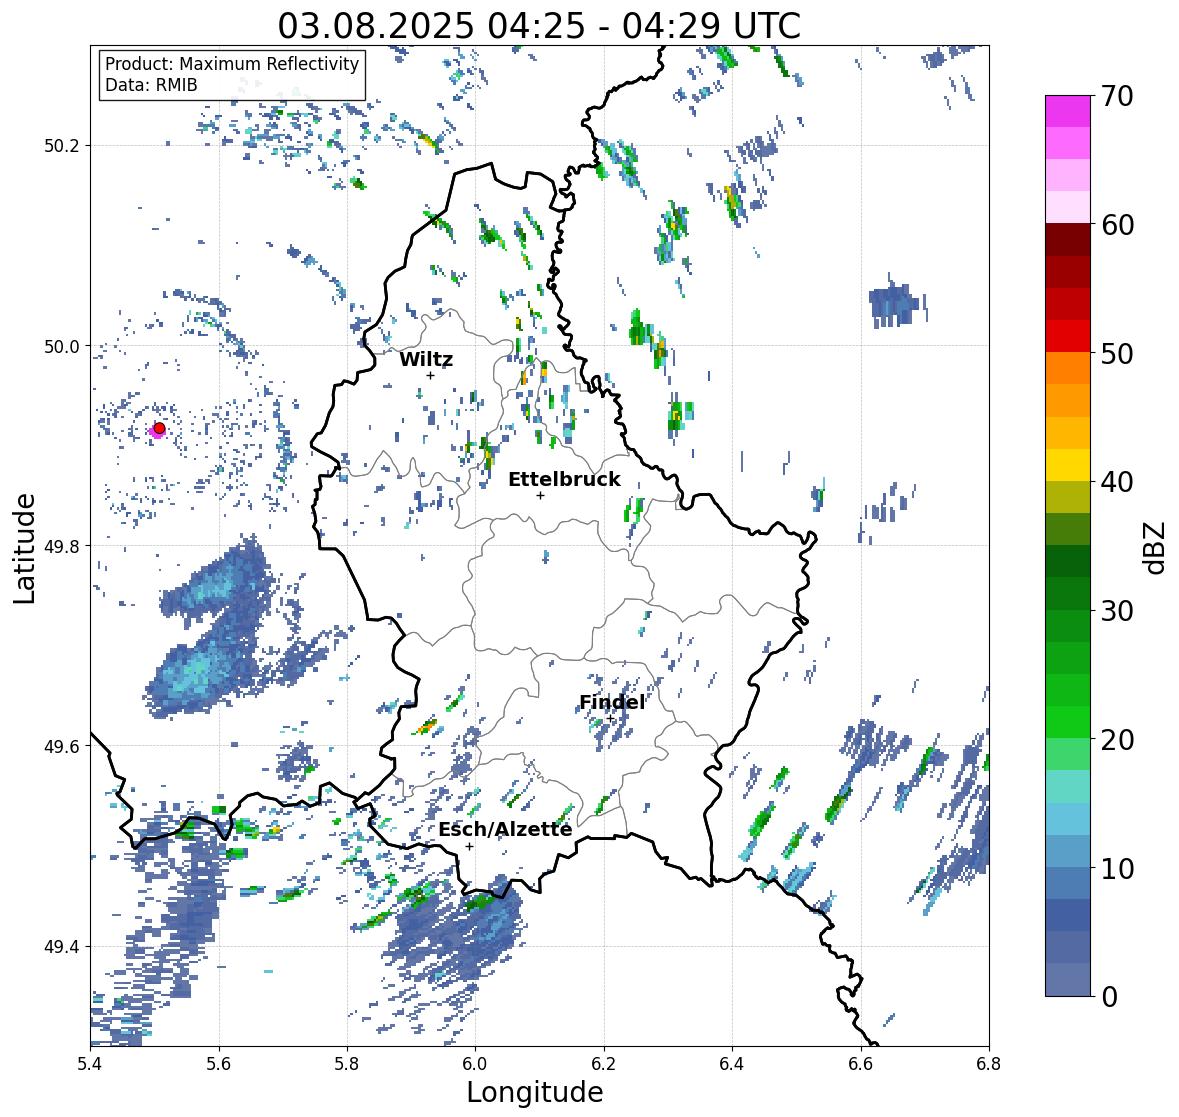Click the 'Data: RMIB' label
1179x1117 pixels.
[151, 85]
